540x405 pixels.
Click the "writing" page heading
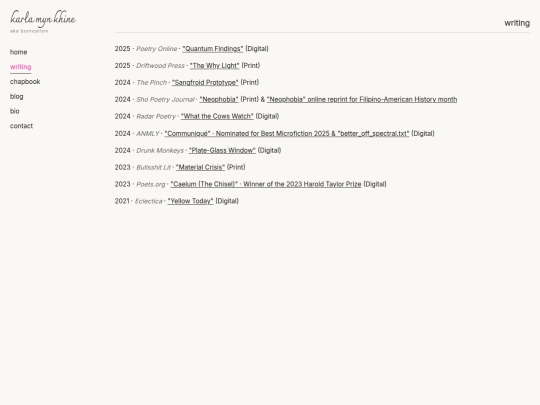(x=517, y=23)
